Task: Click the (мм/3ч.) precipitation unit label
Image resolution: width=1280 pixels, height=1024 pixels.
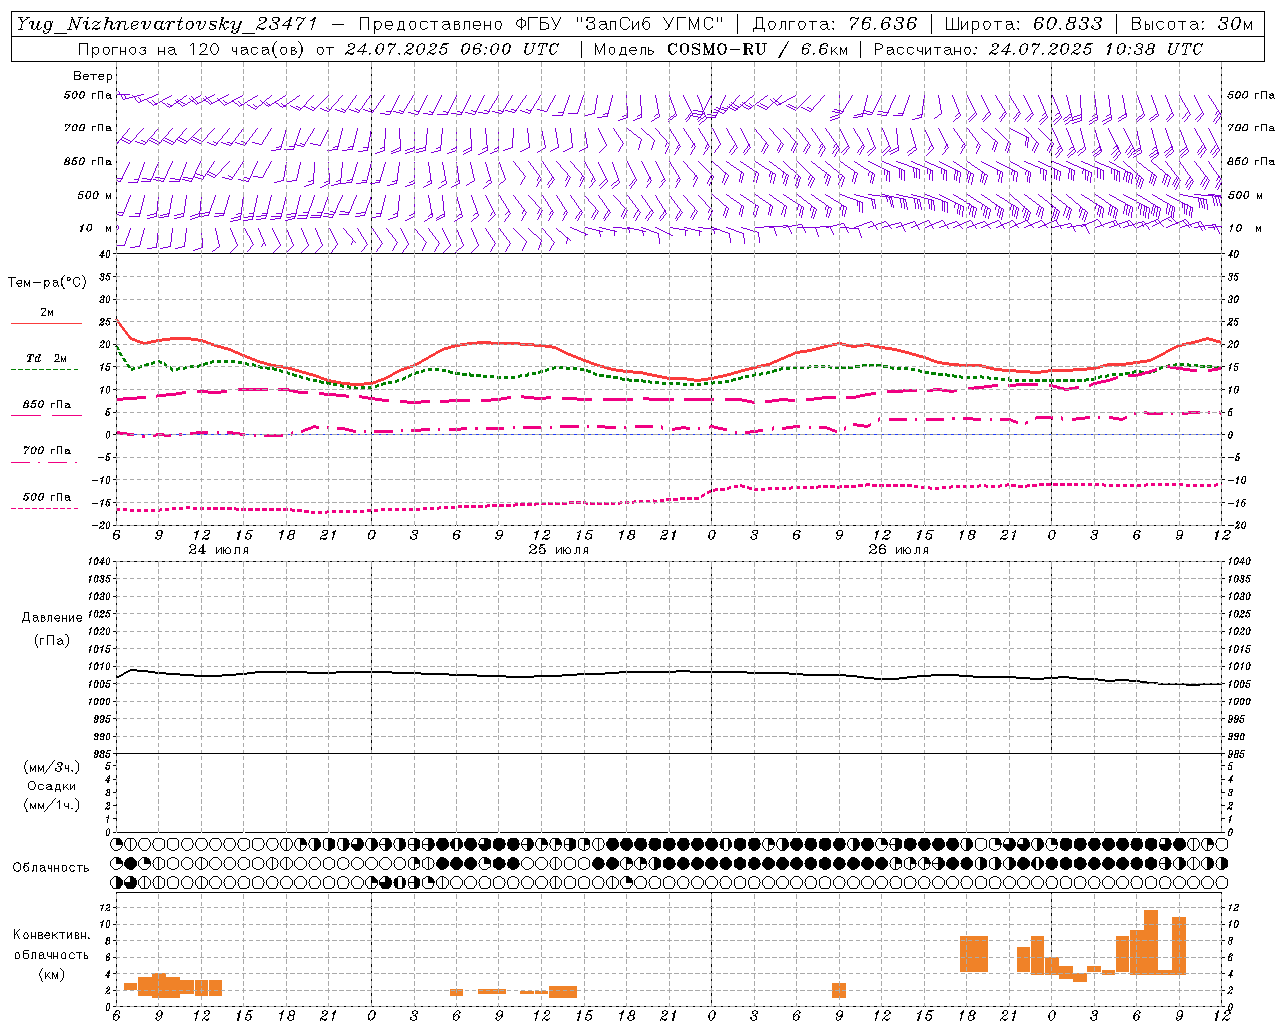Action: pyautogui.click(x=52, y=767)
